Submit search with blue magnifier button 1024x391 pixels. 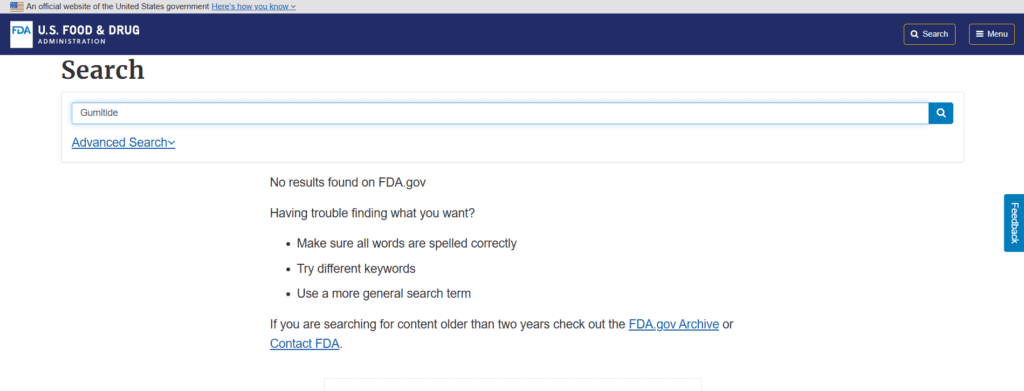(941, 113)
